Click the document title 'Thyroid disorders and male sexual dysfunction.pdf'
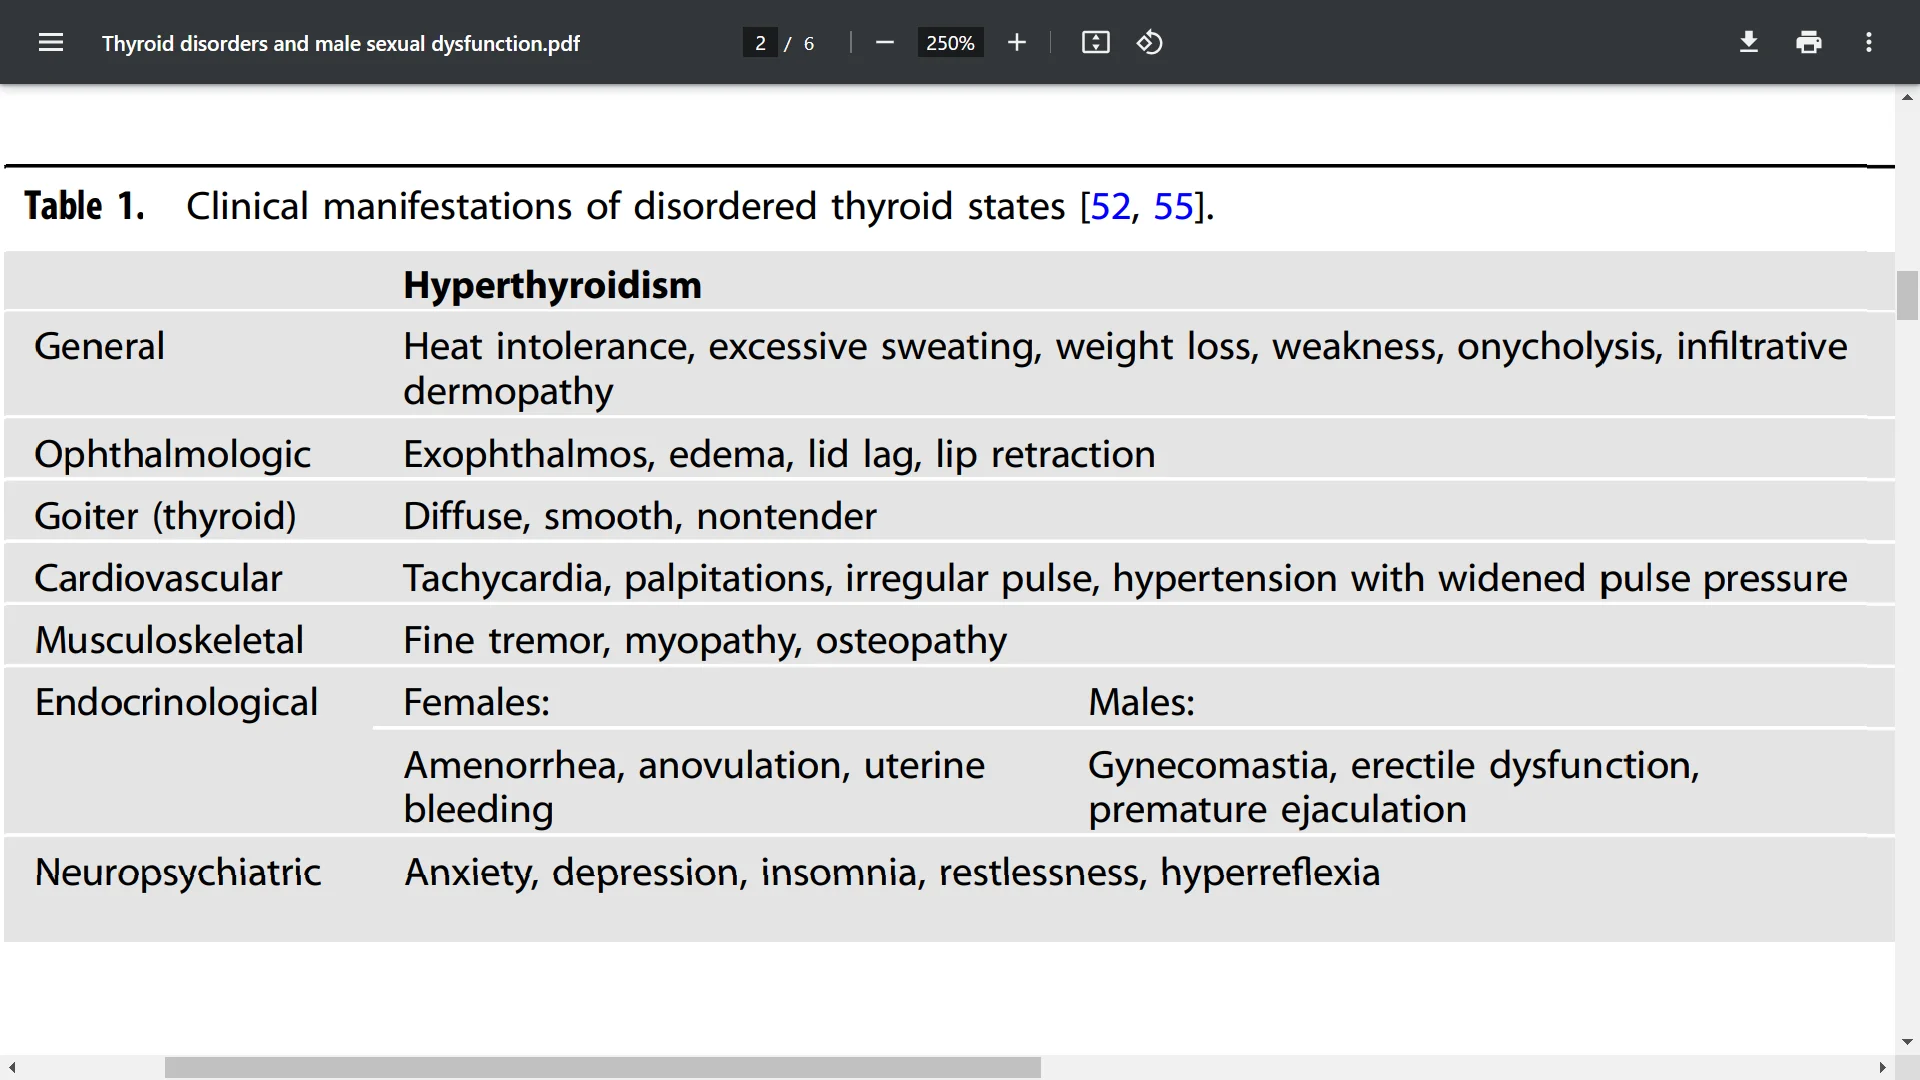Image resolution: width=1920 pixels, height=1080 pixels. pos(340,43)
